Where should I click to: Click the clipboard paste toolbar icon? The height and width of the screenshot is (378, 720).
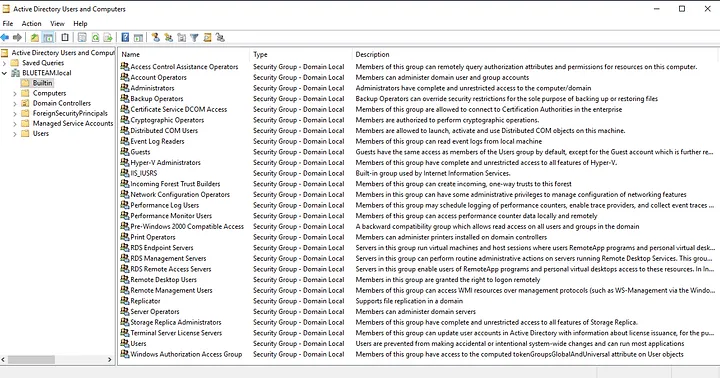click(x=65, y=38)
